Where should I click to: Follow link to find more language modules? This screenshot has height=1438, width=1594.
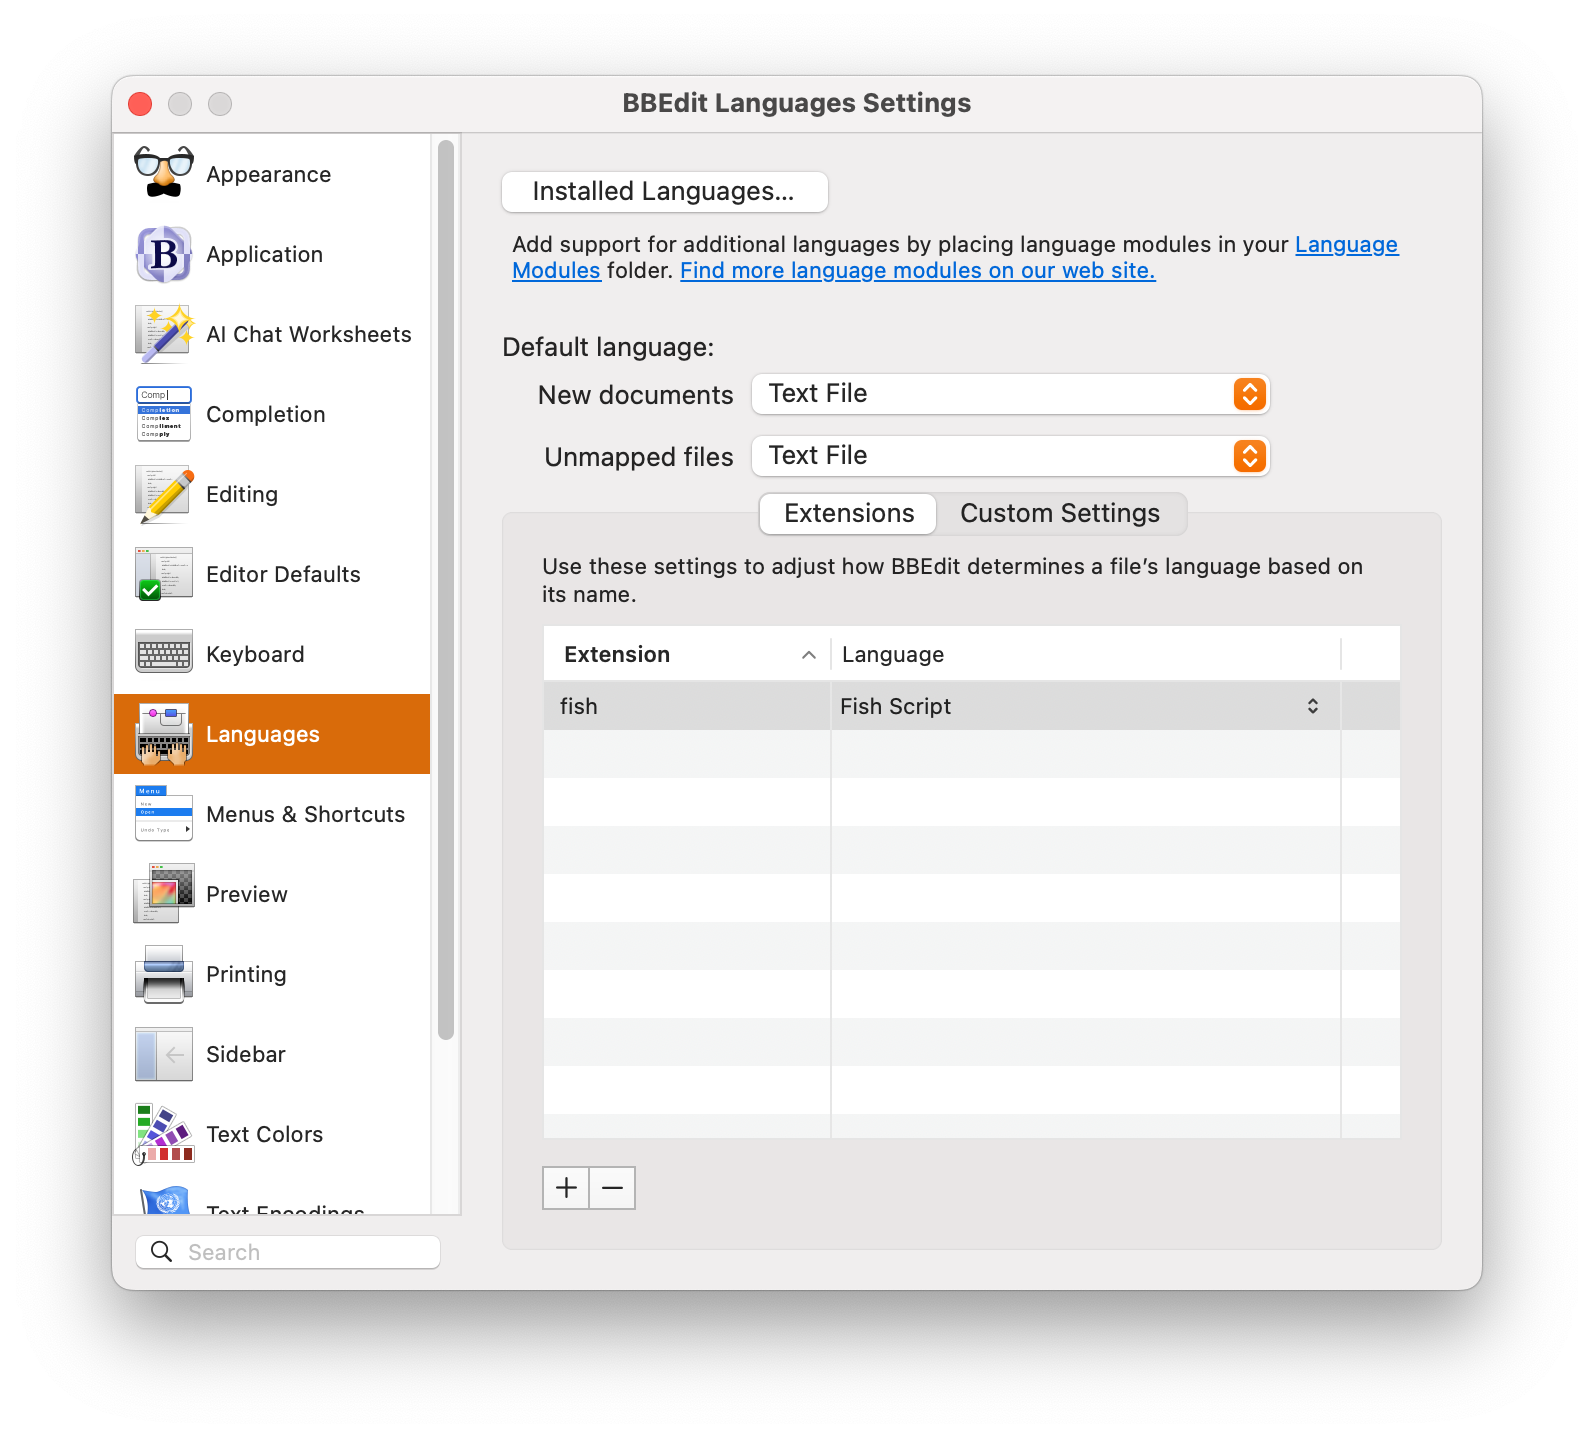coord(918,270)
